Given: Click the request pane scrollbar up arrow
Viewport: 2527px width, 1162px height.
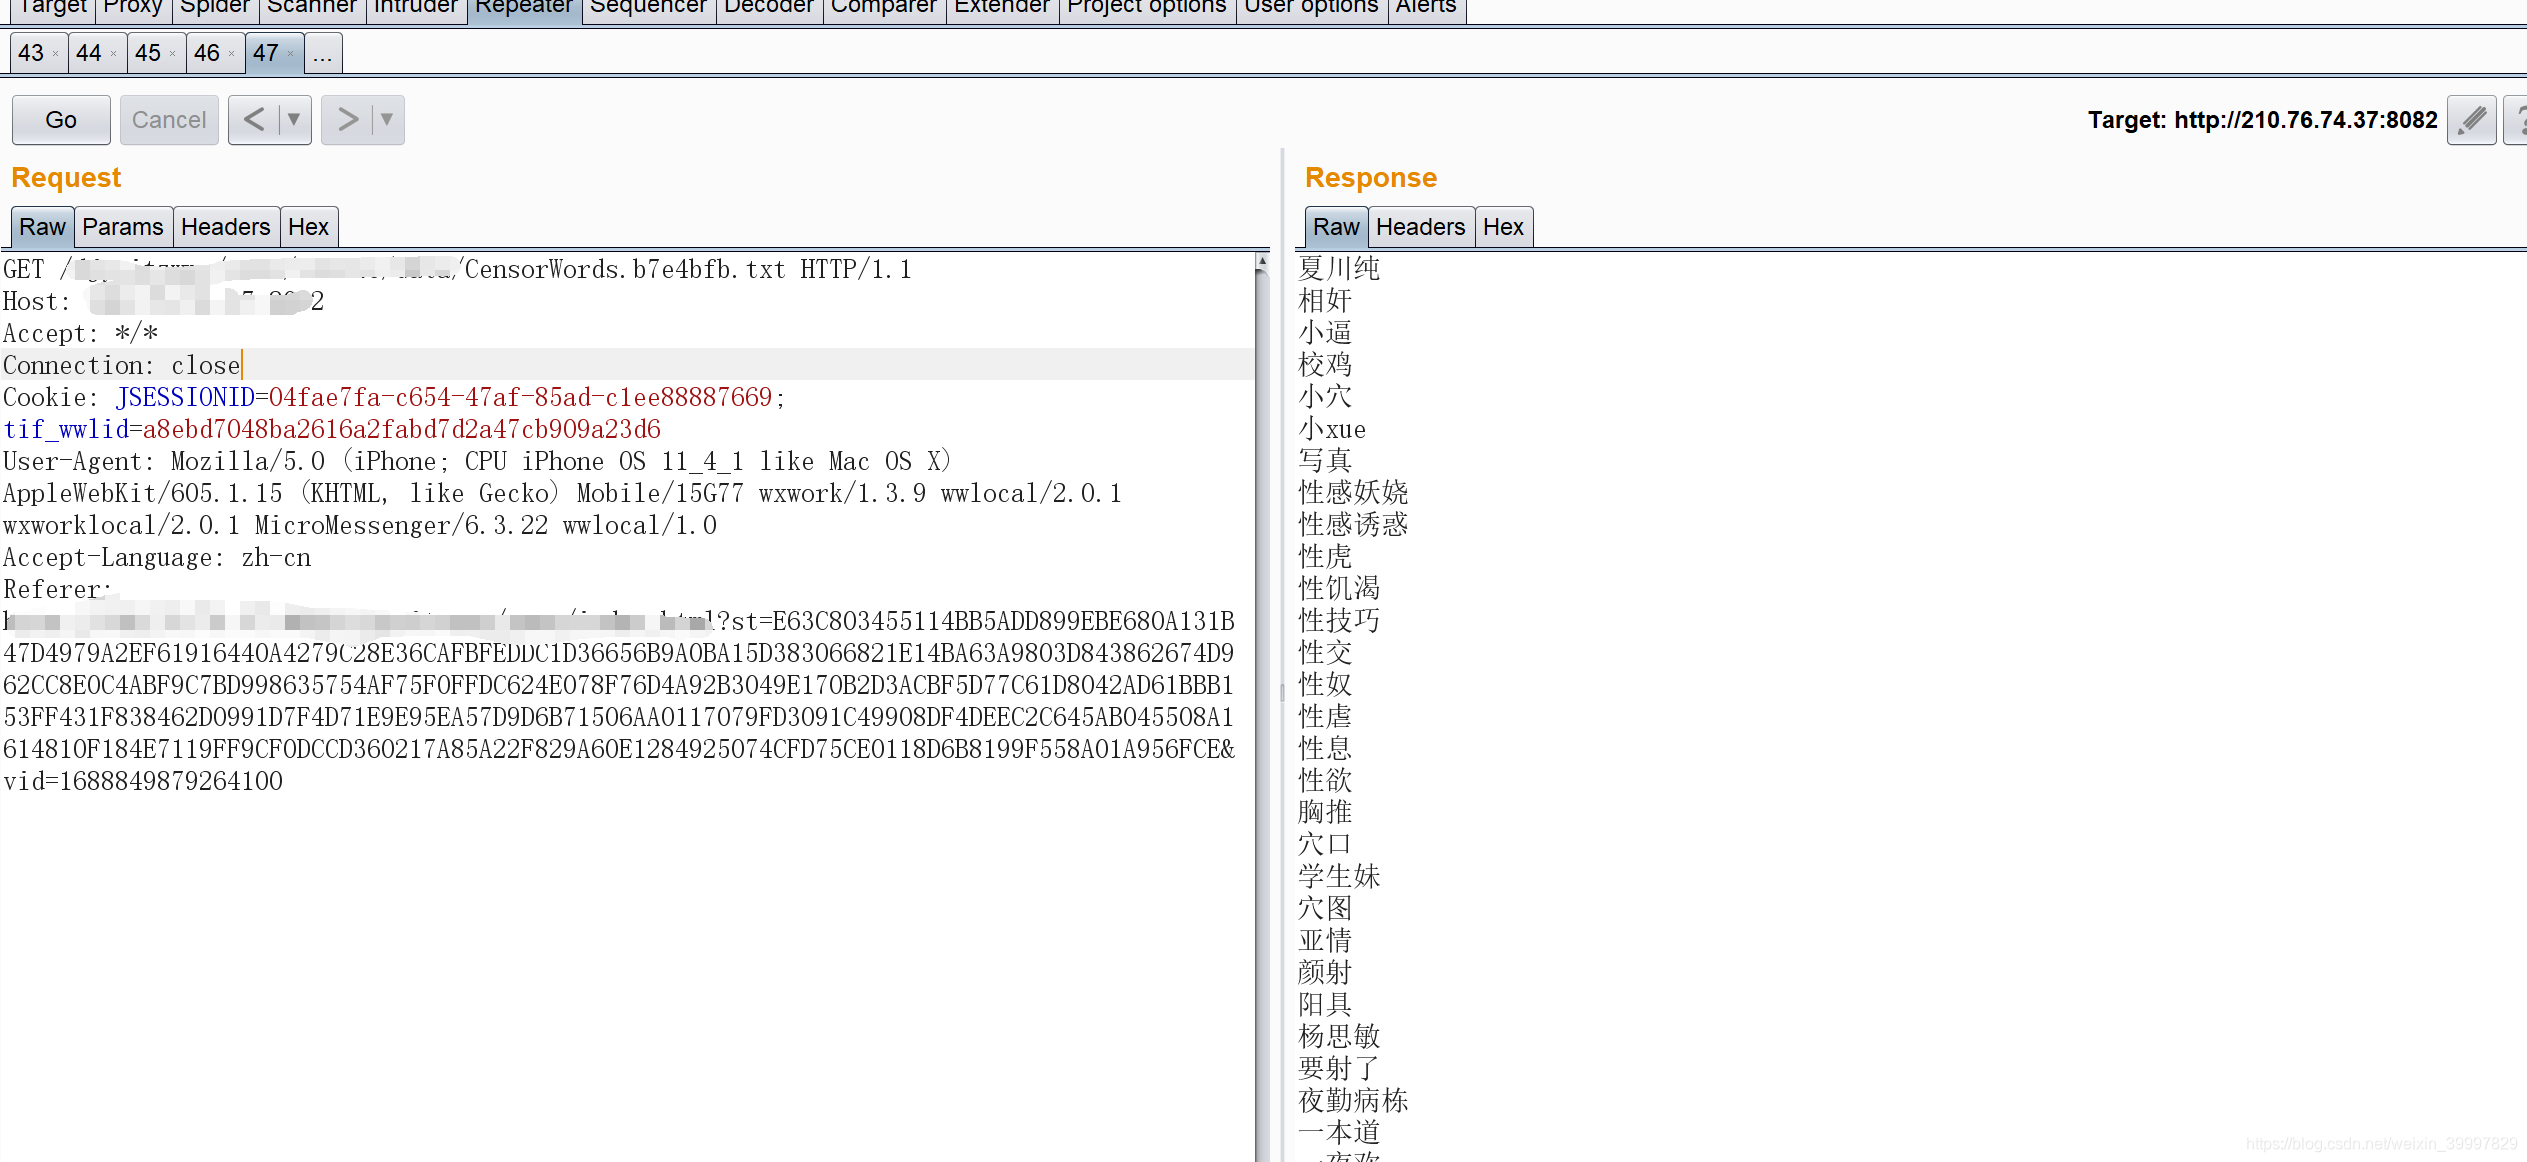Looking at the screenshot, I should 1262,261.
